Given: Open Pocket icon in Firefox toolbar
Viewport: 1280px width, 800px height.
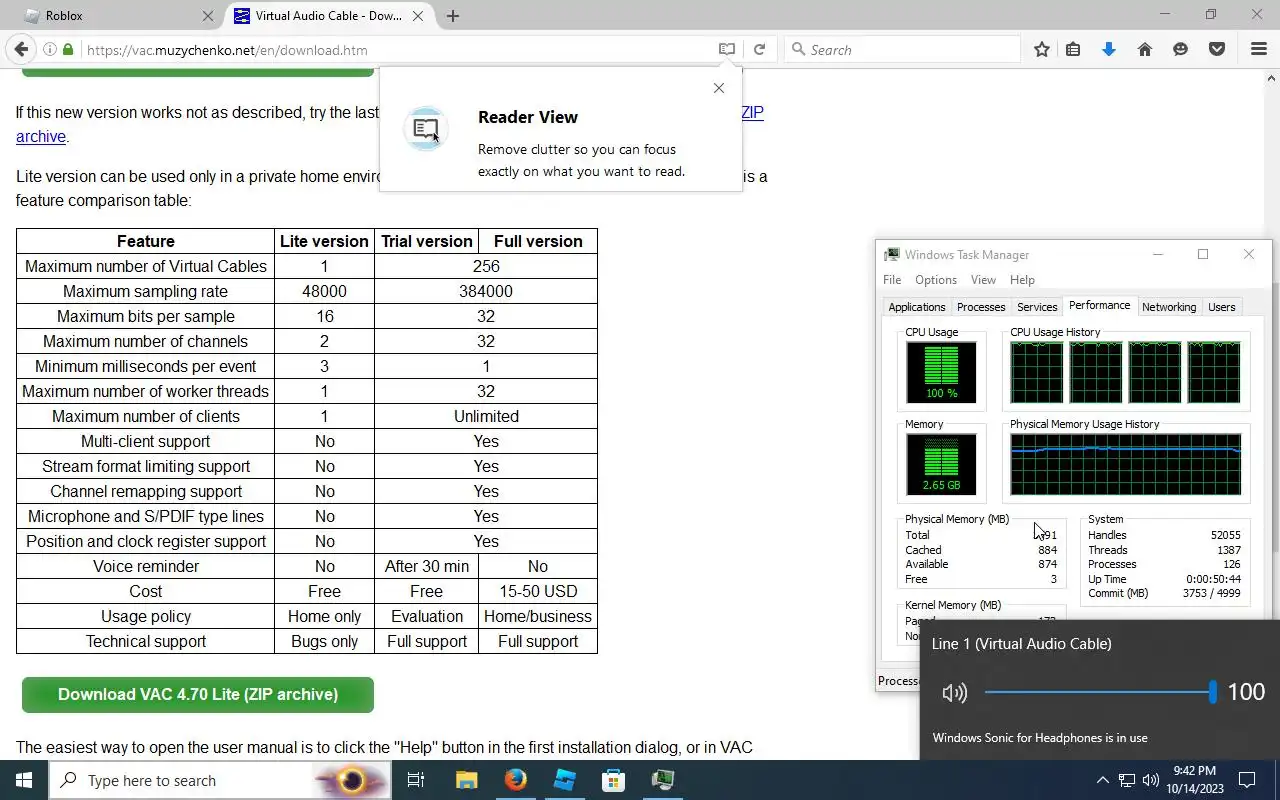Looking at the screenshot, I should (1217, 49).
